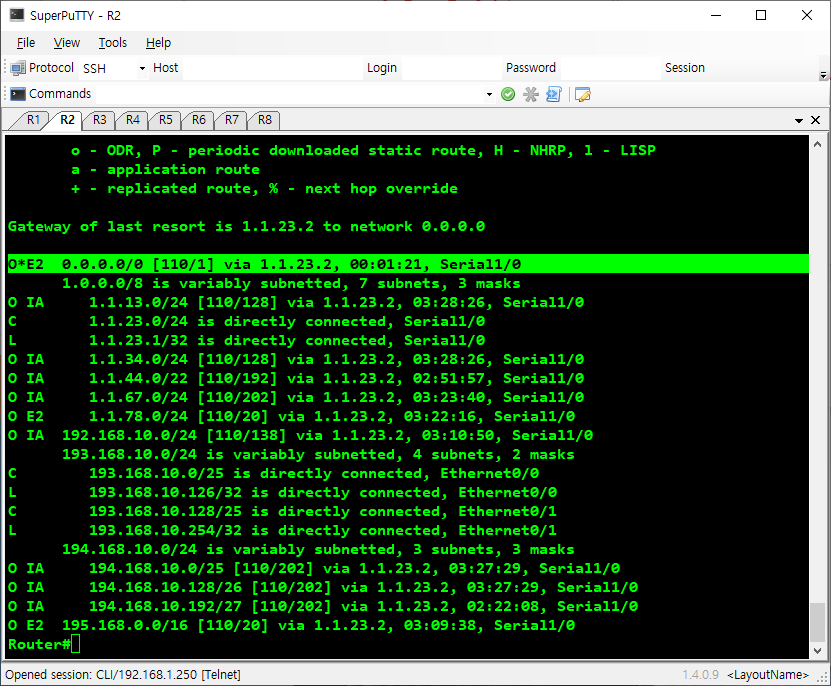Click the 193.168.10.126/32 local route line
The image size is (831, 686).
coord(282,492)
